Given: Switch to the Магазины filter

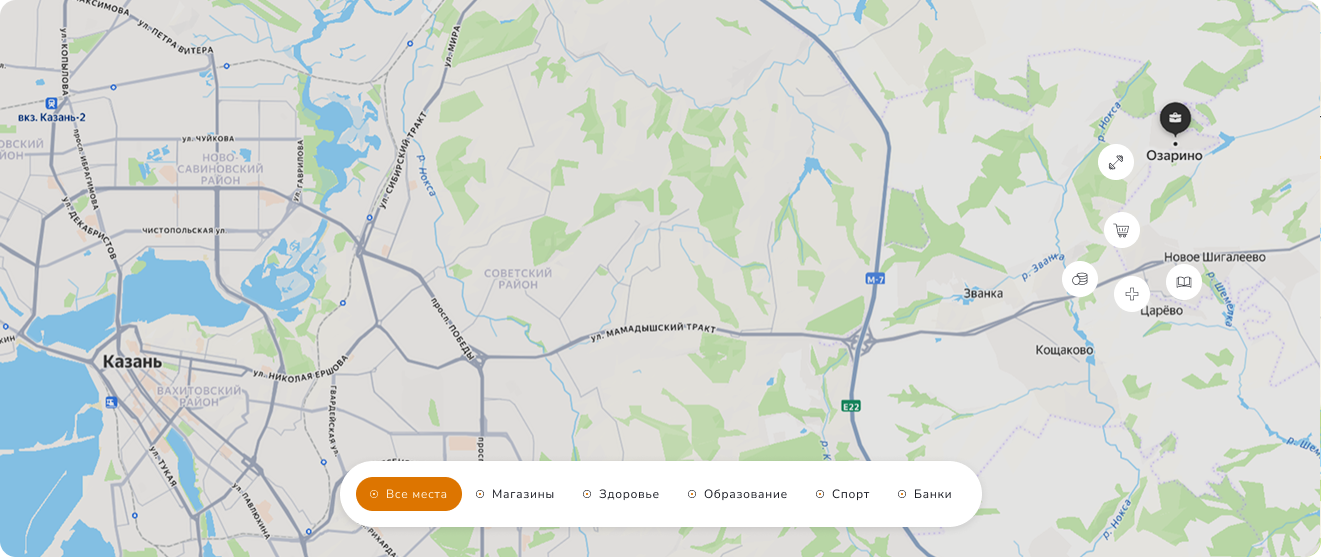Looking at the screenshot, I should [515, 494].
